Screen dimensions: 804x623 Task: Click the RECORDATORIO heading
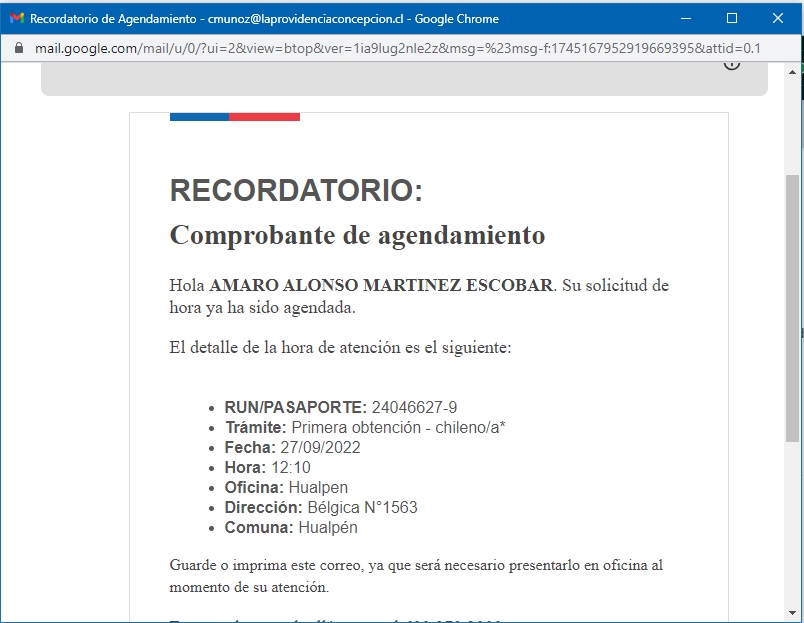296,190
